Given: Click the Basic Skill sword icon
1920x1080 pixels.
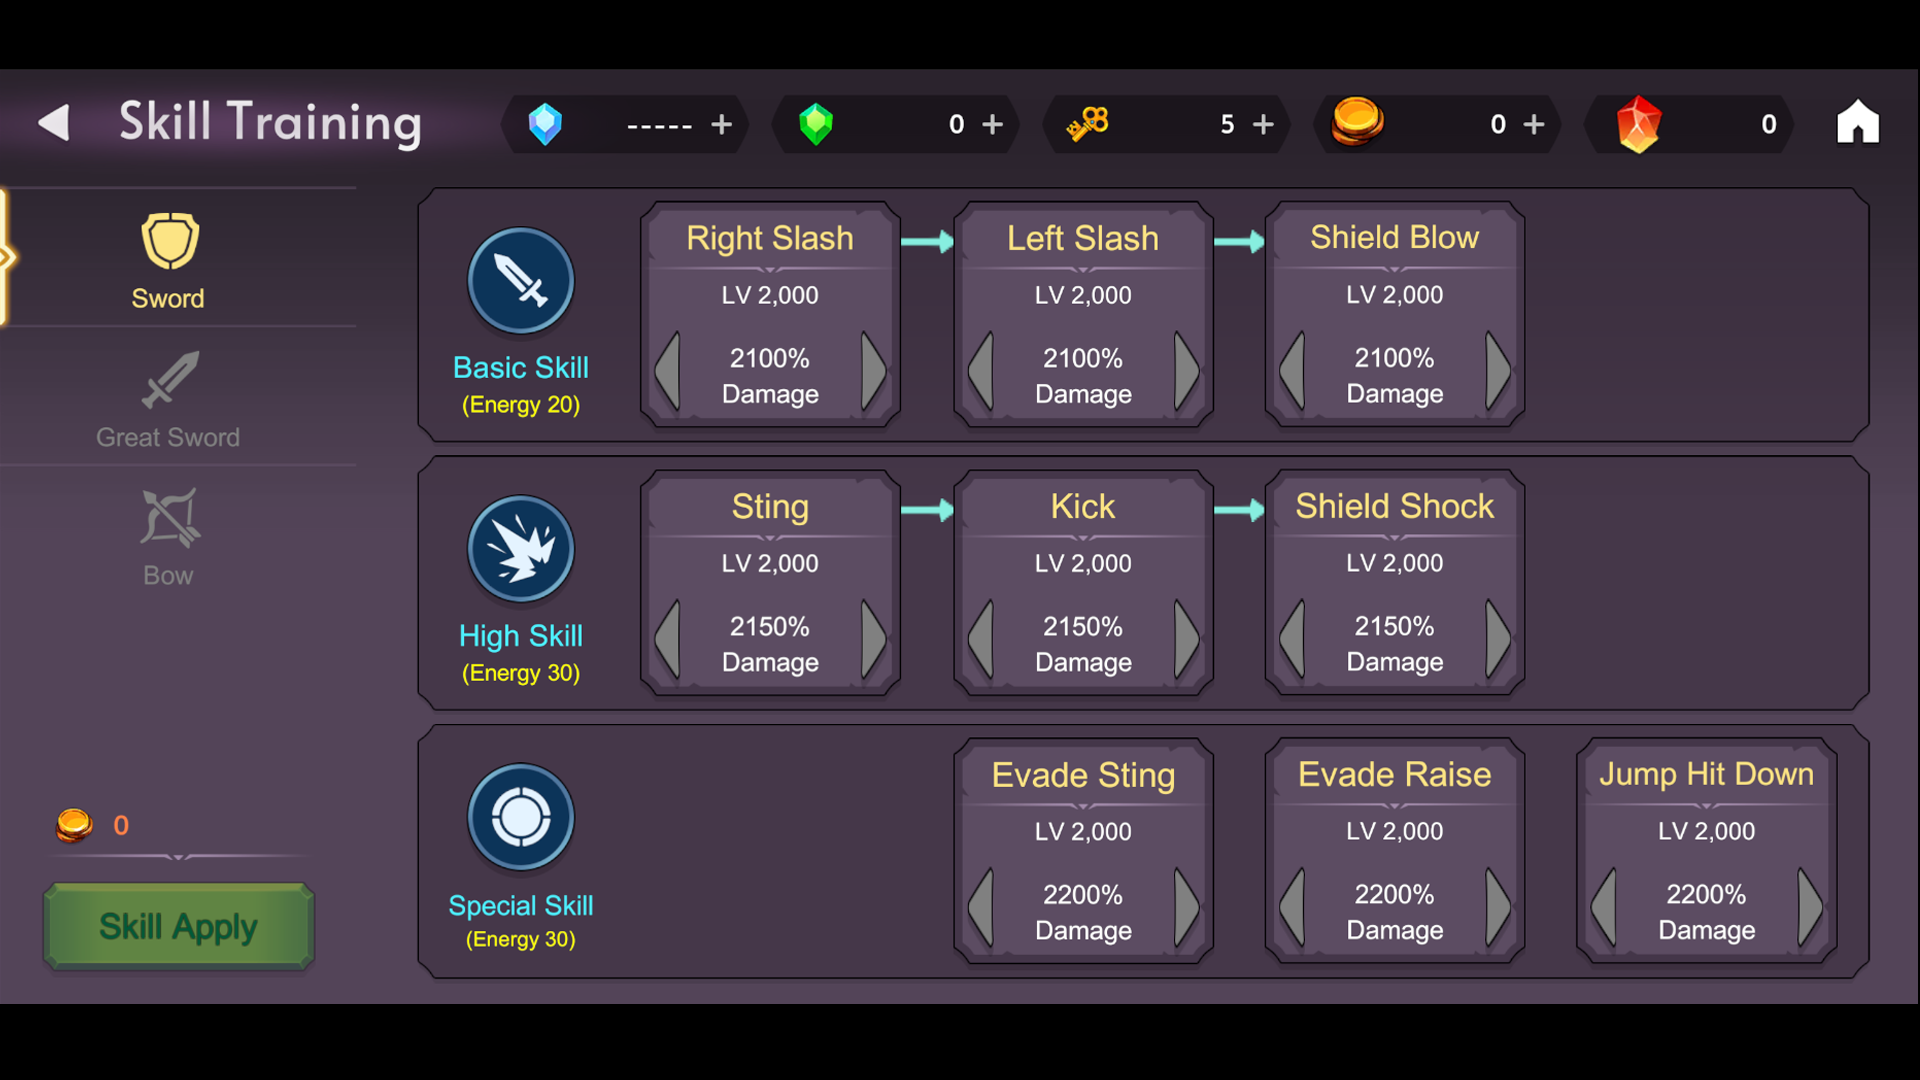Looking at the screenshot, I should pos(520,281).
